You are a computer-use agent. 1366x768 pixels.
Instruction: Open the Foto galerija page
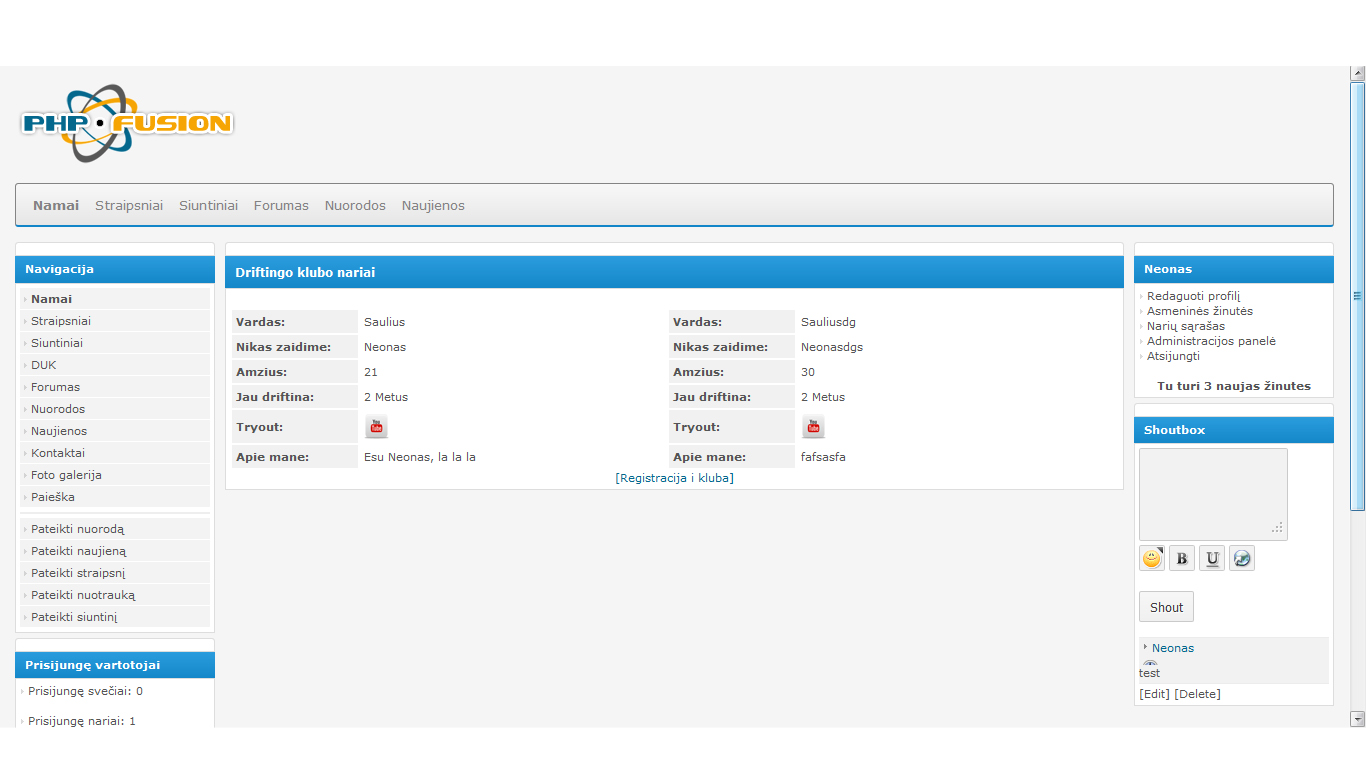coord(115,475)
